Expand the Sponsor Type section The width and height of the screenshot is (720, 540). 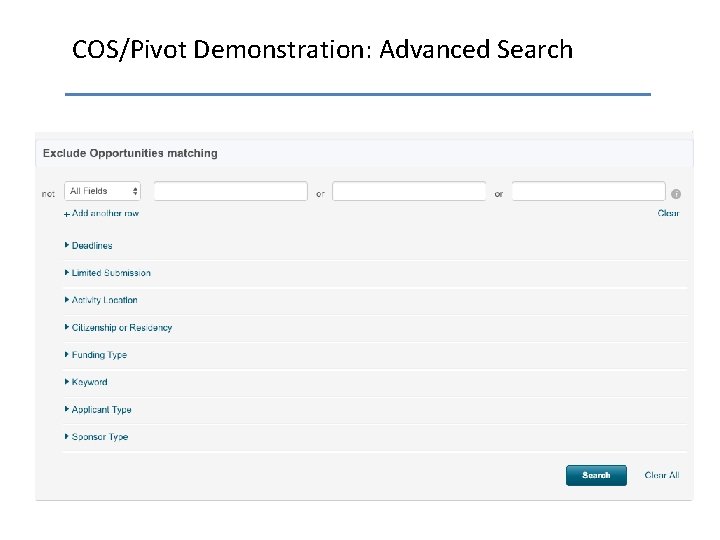[96, 437]
